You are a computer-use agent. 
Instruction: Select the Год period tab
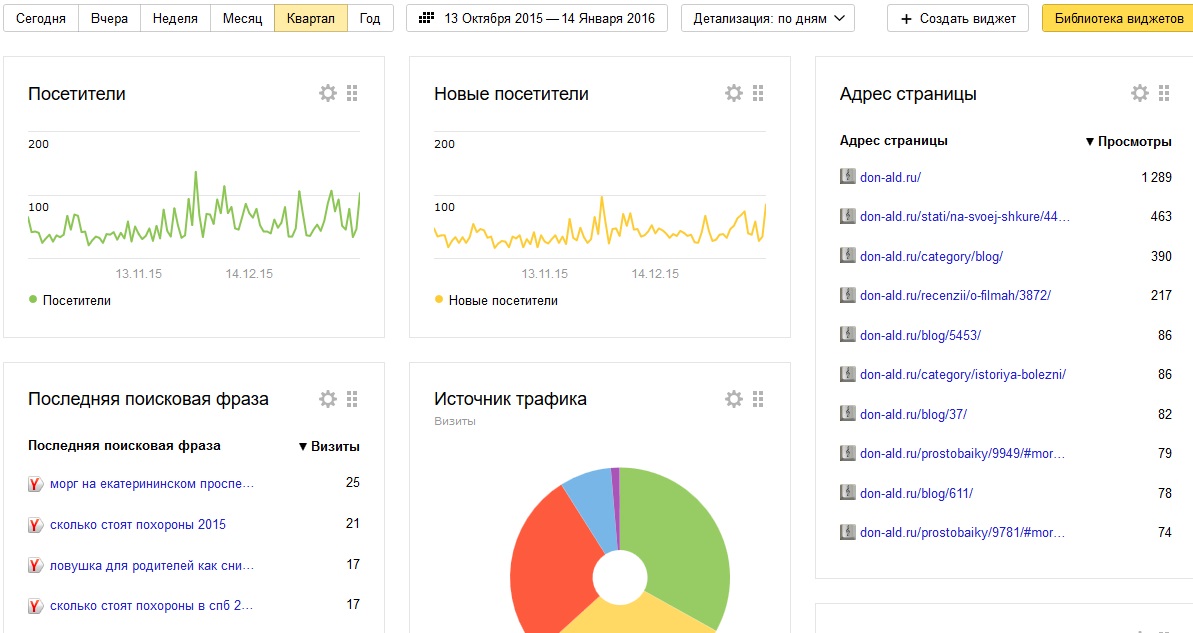[x=370, y=18]
